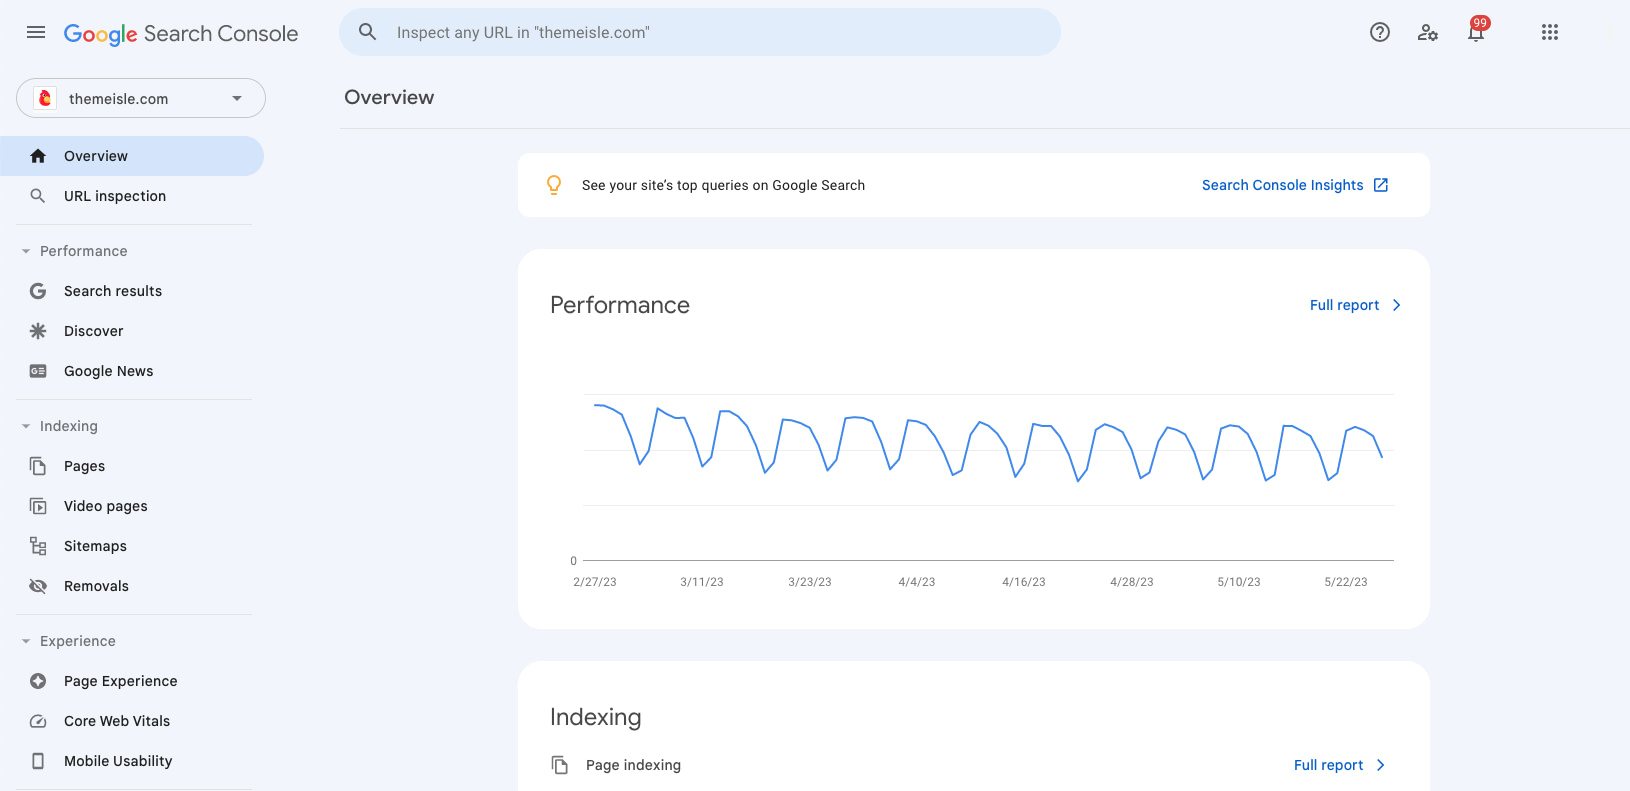Go to Overview in the sidebar
Viewport: 1630px width, 791px height.
(132, 156)
